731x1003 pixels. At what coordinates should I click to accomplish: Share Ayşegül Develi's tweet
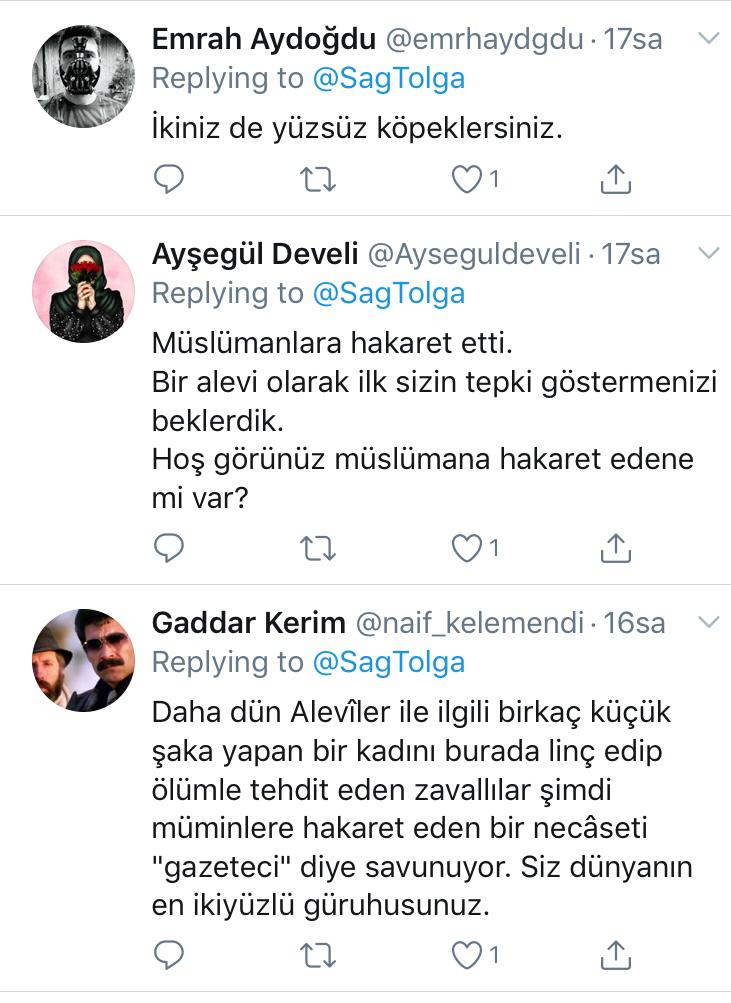tap(615, 547)
